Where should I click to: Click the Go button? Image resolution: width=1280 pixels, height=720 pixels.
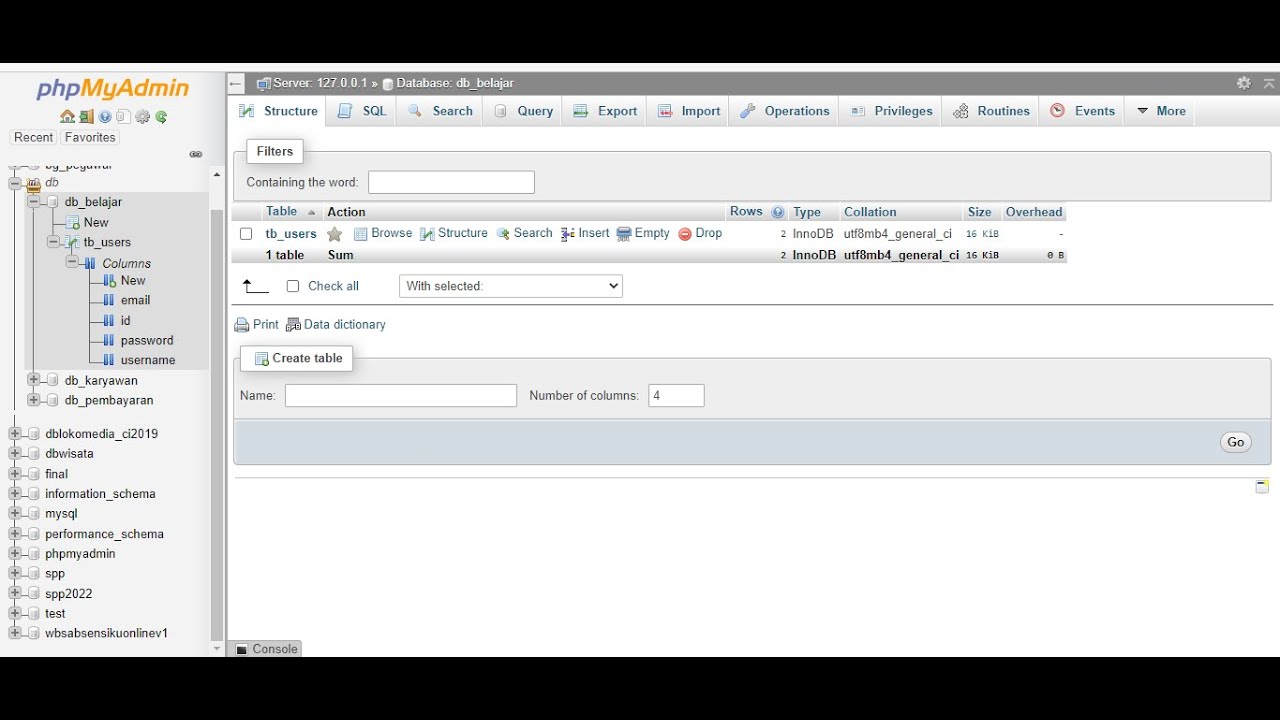[x=1236, y=442]
